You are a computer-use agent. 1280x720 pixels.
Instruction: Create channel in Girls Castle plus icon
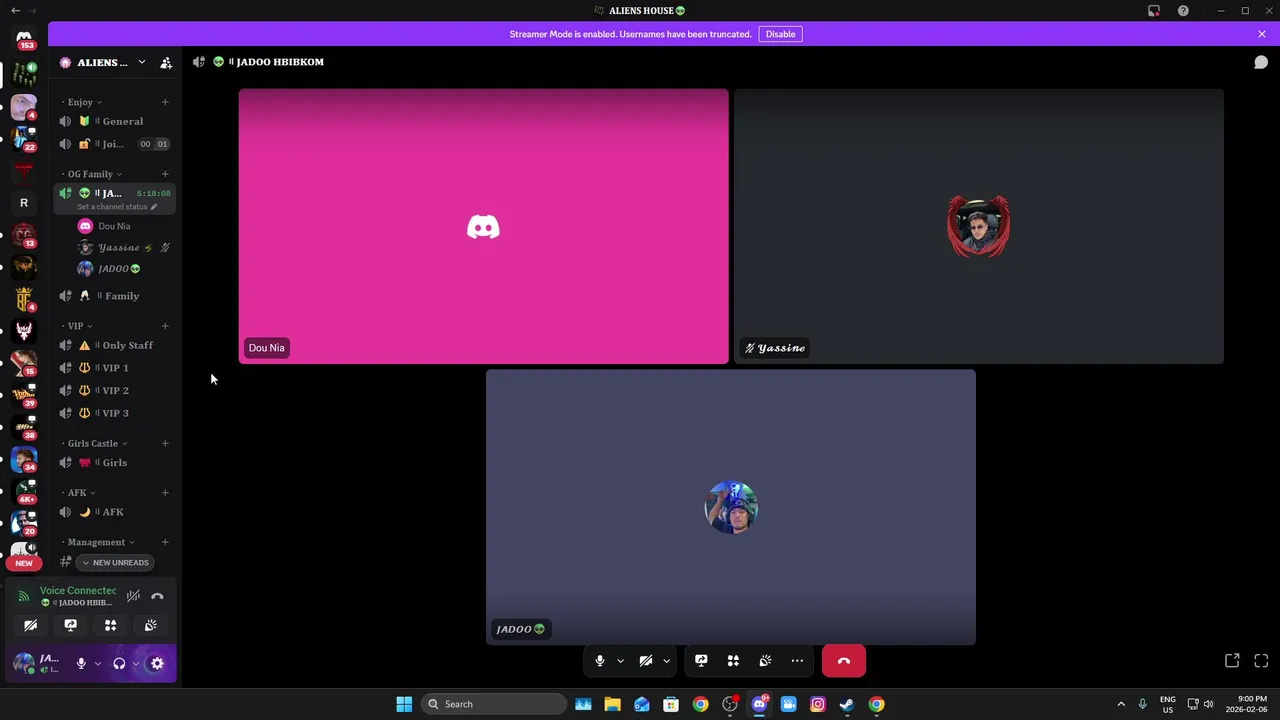[165, 443]
